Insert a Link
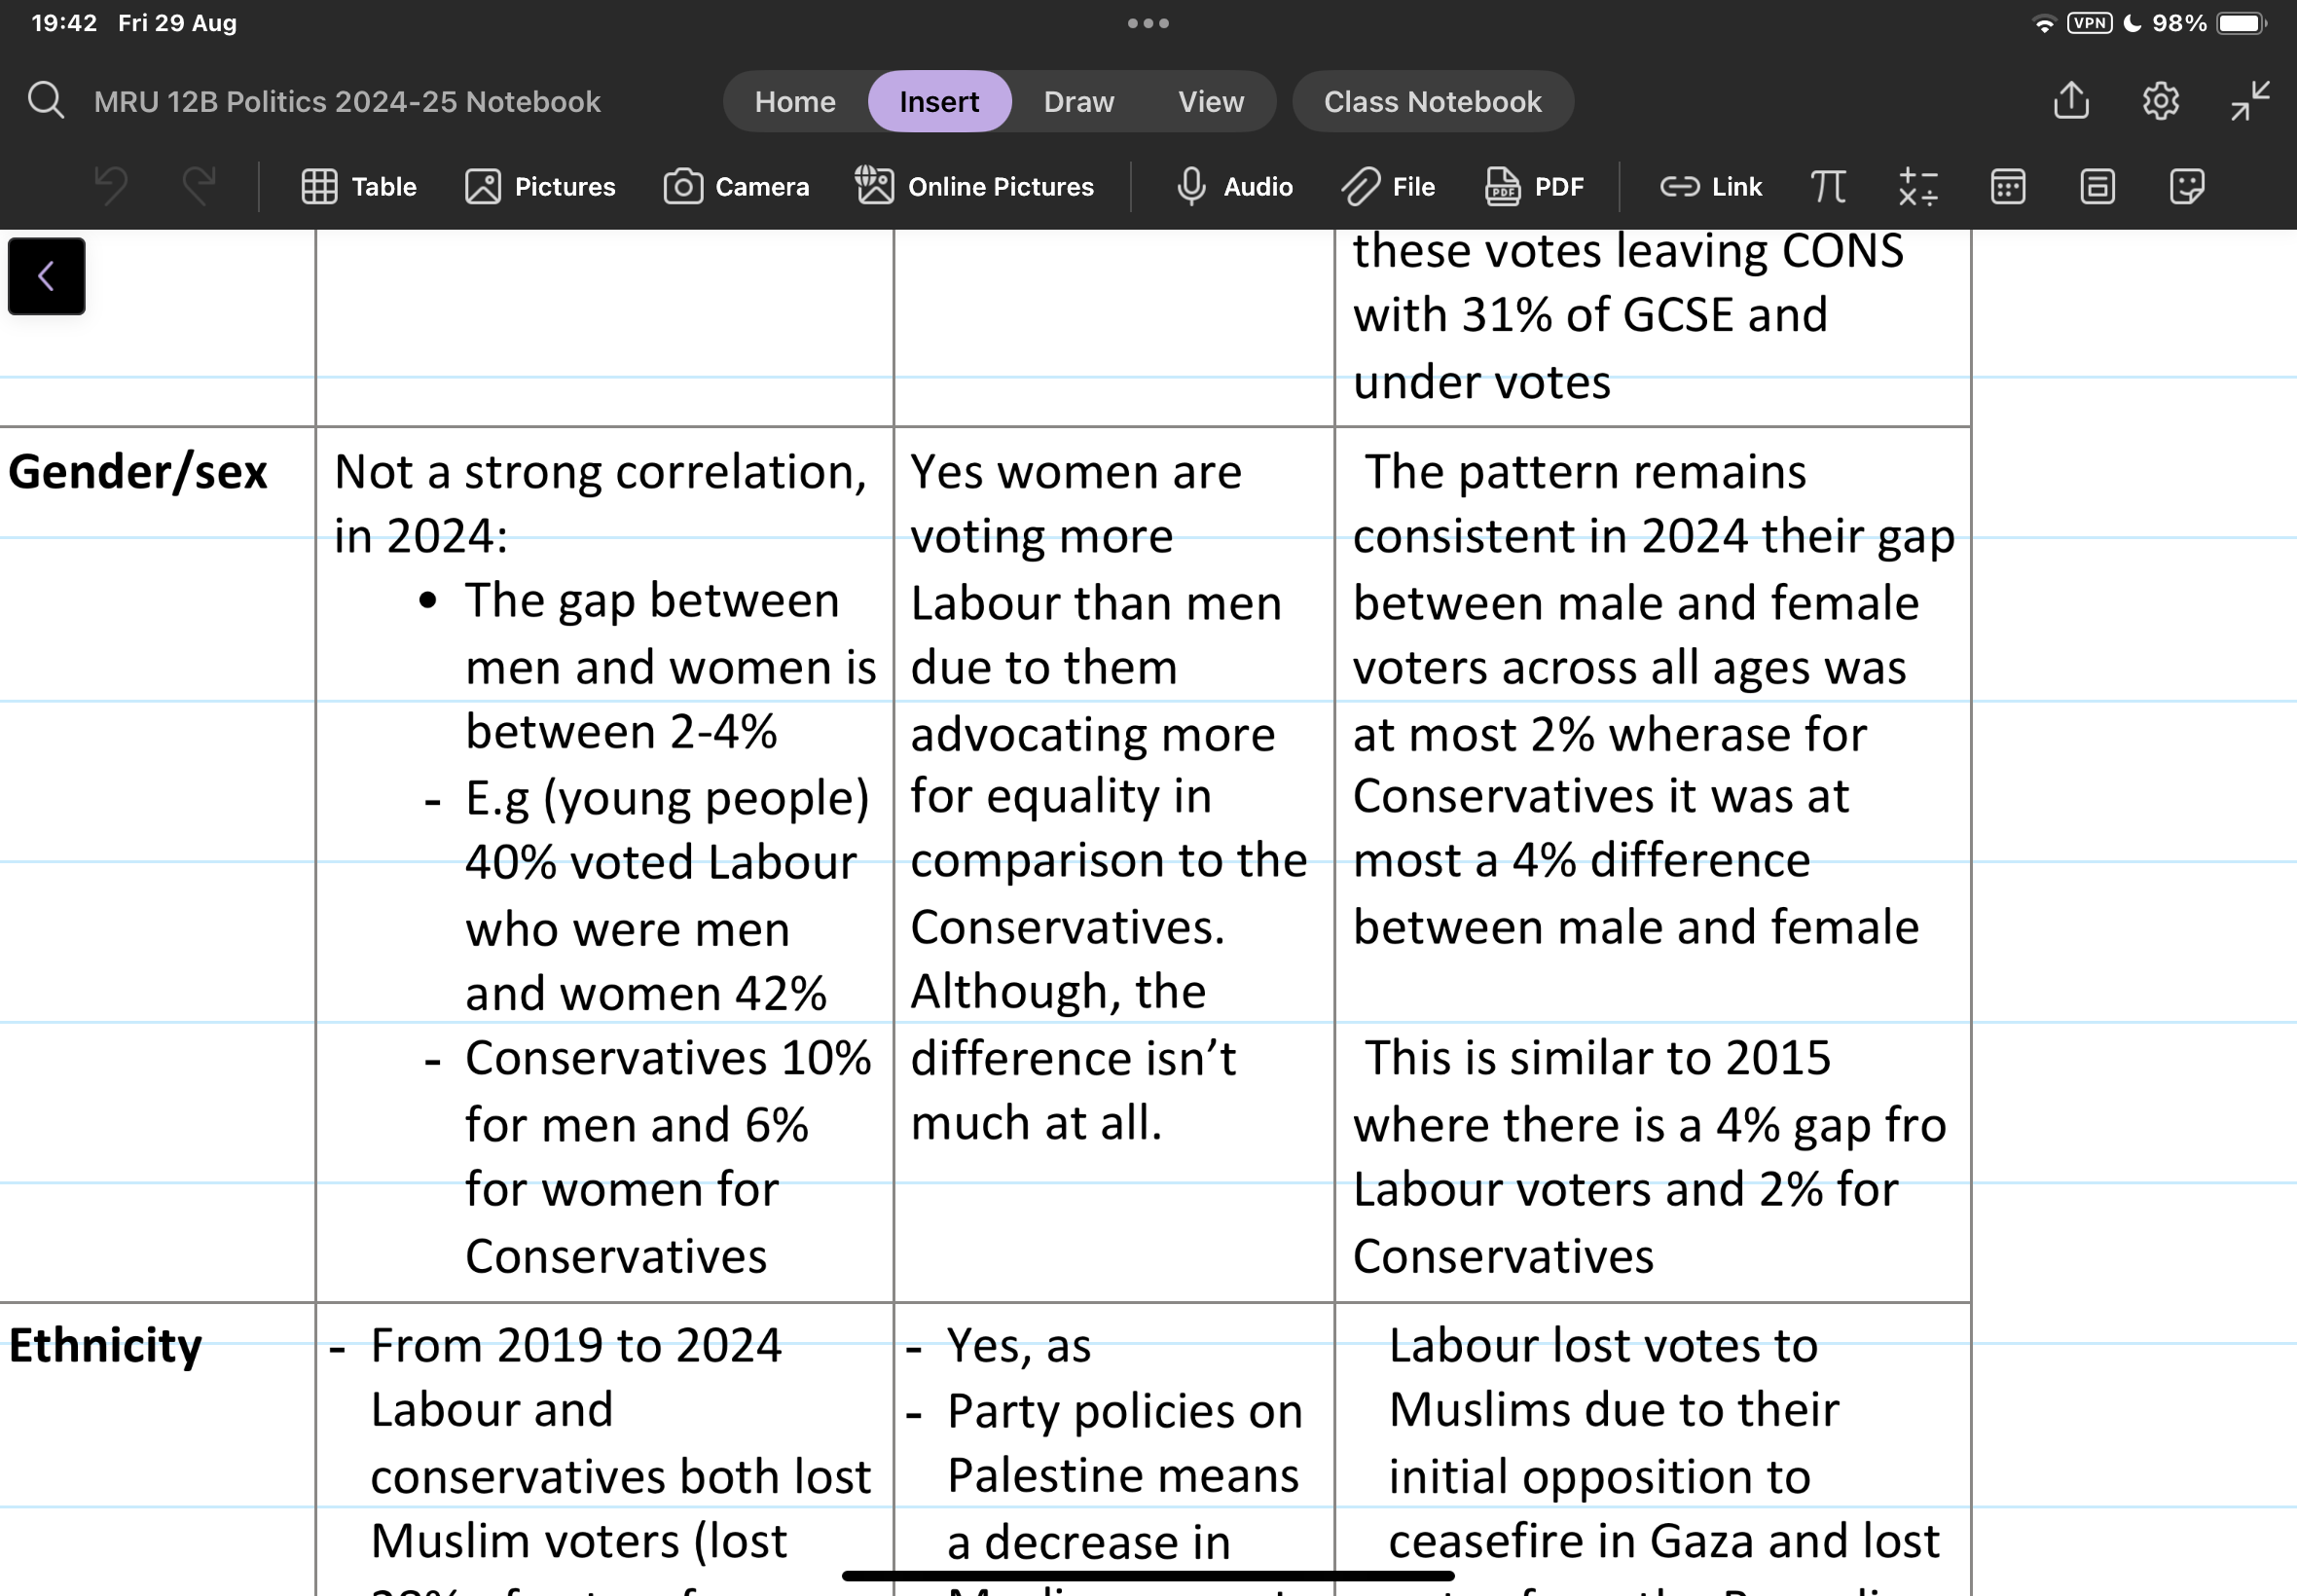Viewport: 2297px width, 1596px height. click(x=1711, y=187)
